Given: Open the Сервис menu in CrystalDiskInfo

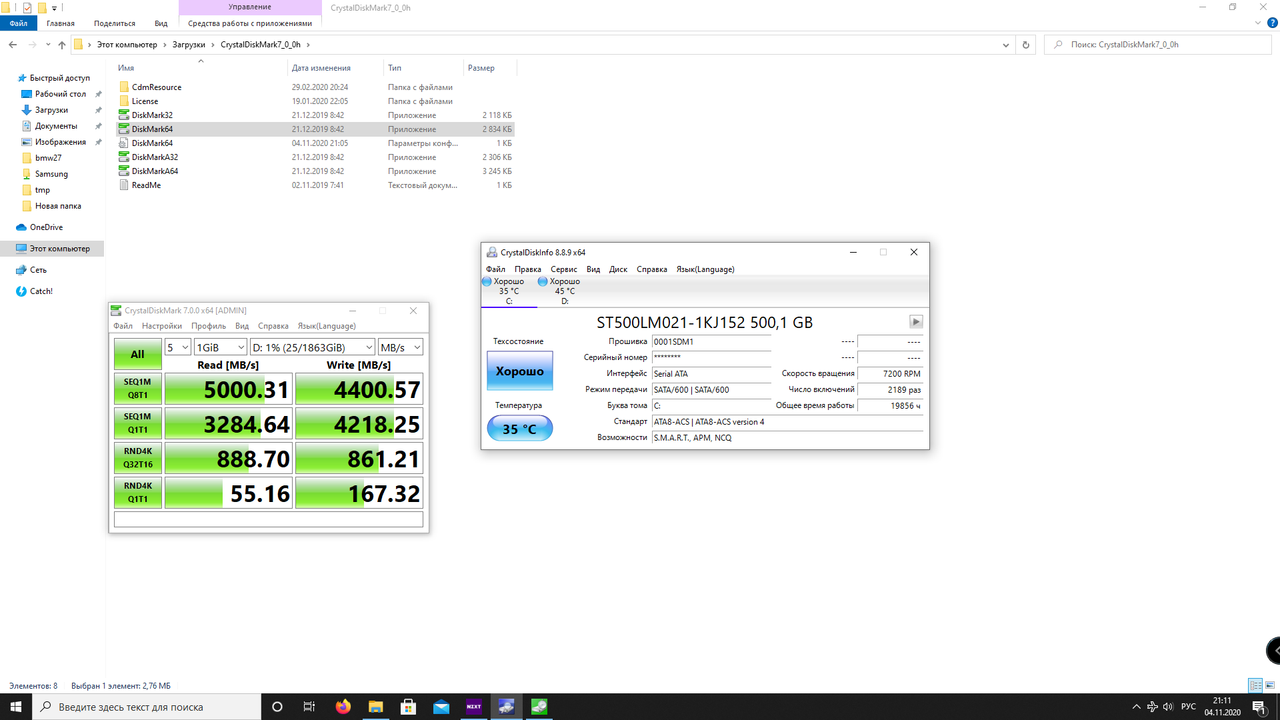Looking at the screenshot, I should click(x=564, y=269).
